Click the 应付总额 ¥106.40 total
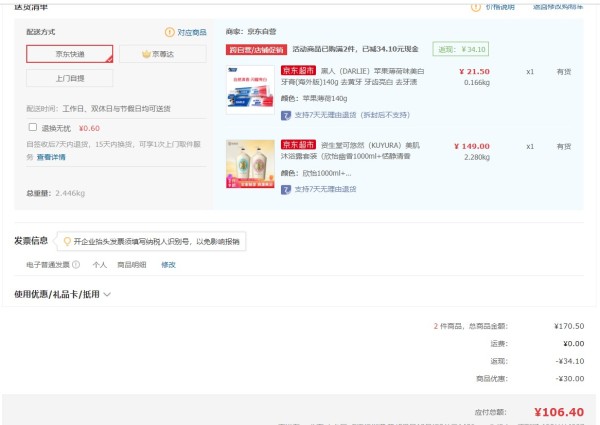 point(559,412)
